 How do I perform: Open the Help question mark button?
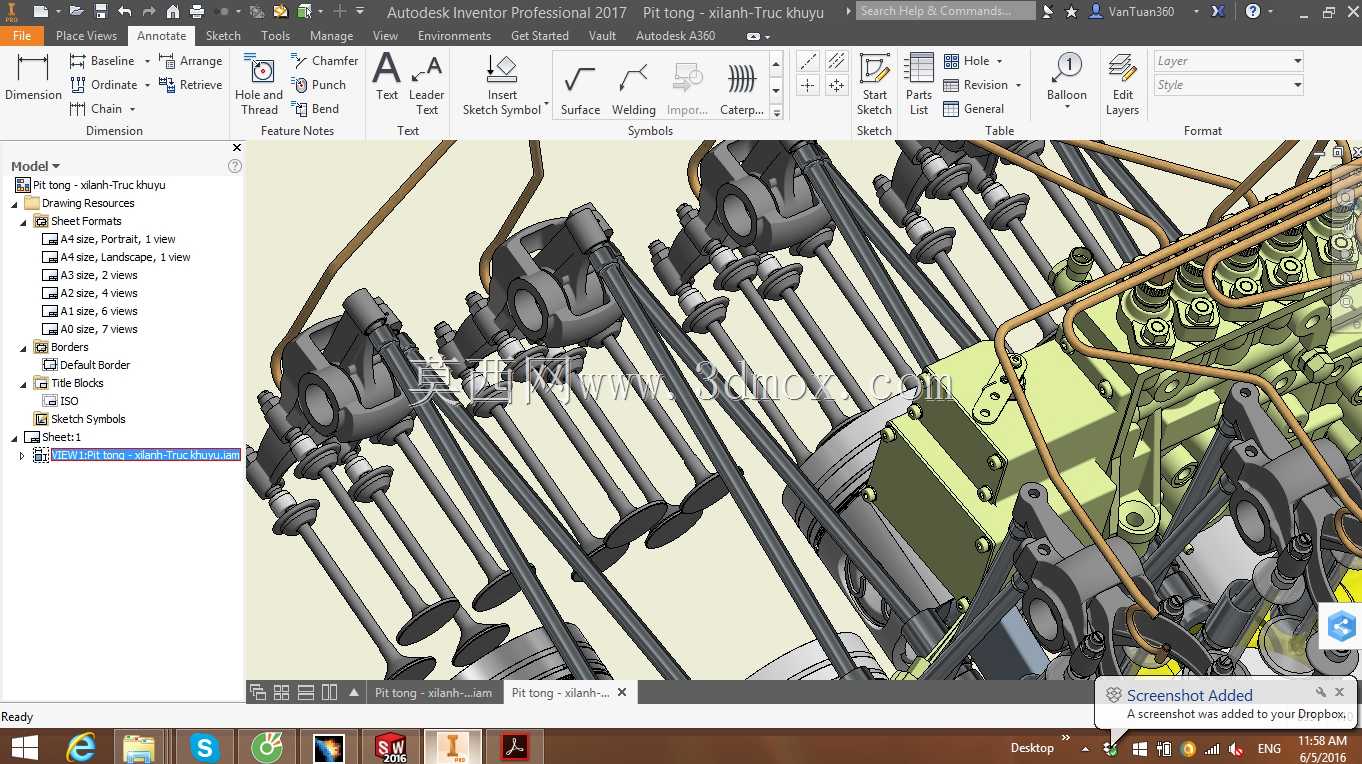coord(1253,12)
